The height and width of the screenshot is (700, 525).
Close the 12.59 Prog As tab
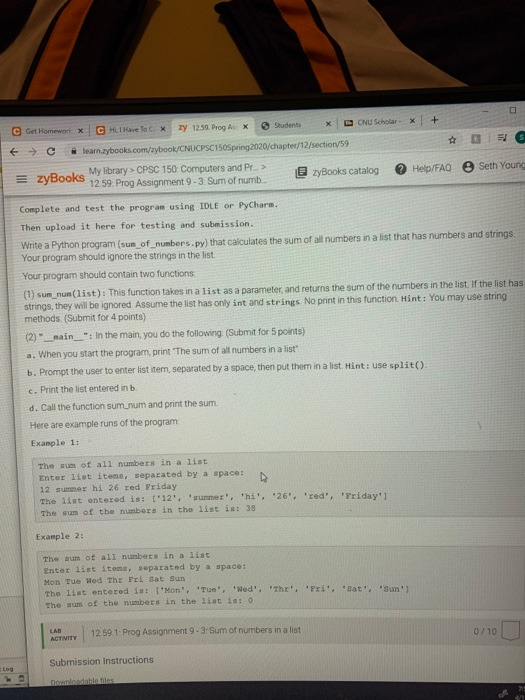[x=245, y=127]
